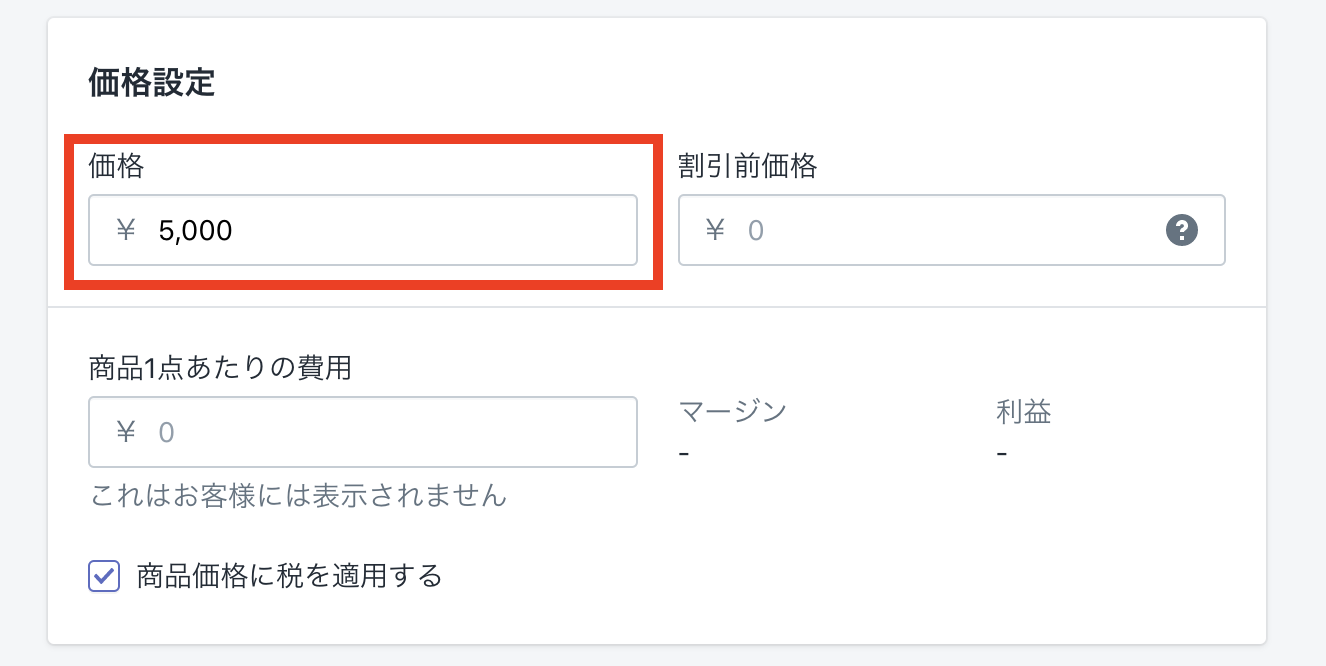This screenshot has height=666, width=1326.
Task: Click the 利益 label
Action: coord(1023,411)
